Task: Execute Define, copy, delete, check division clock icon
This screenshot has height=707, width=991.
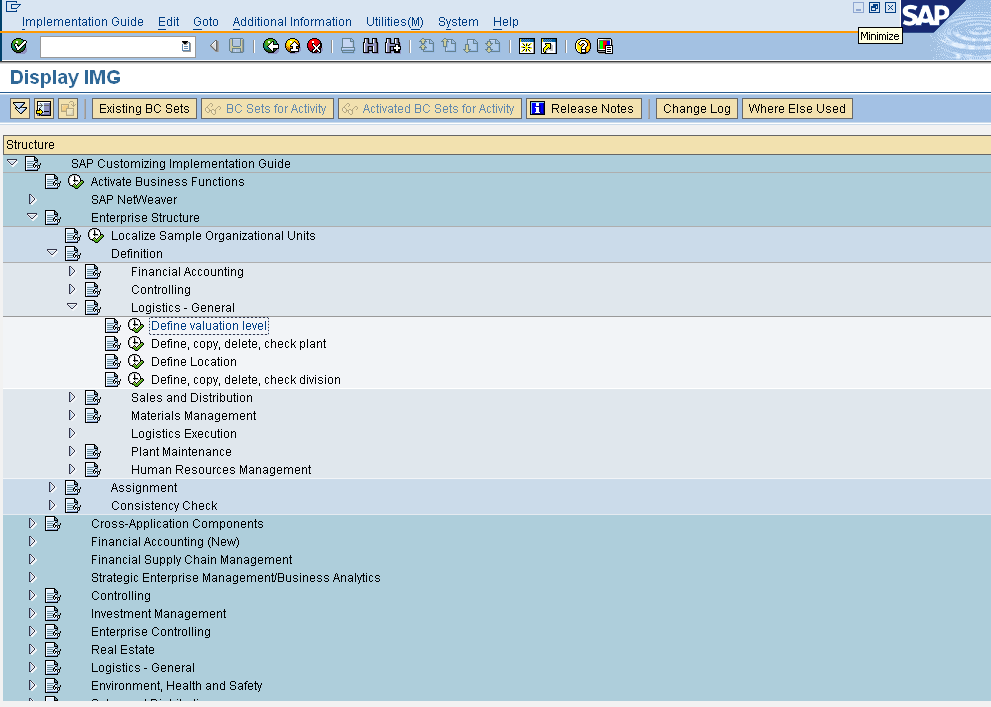Action: 136,380
